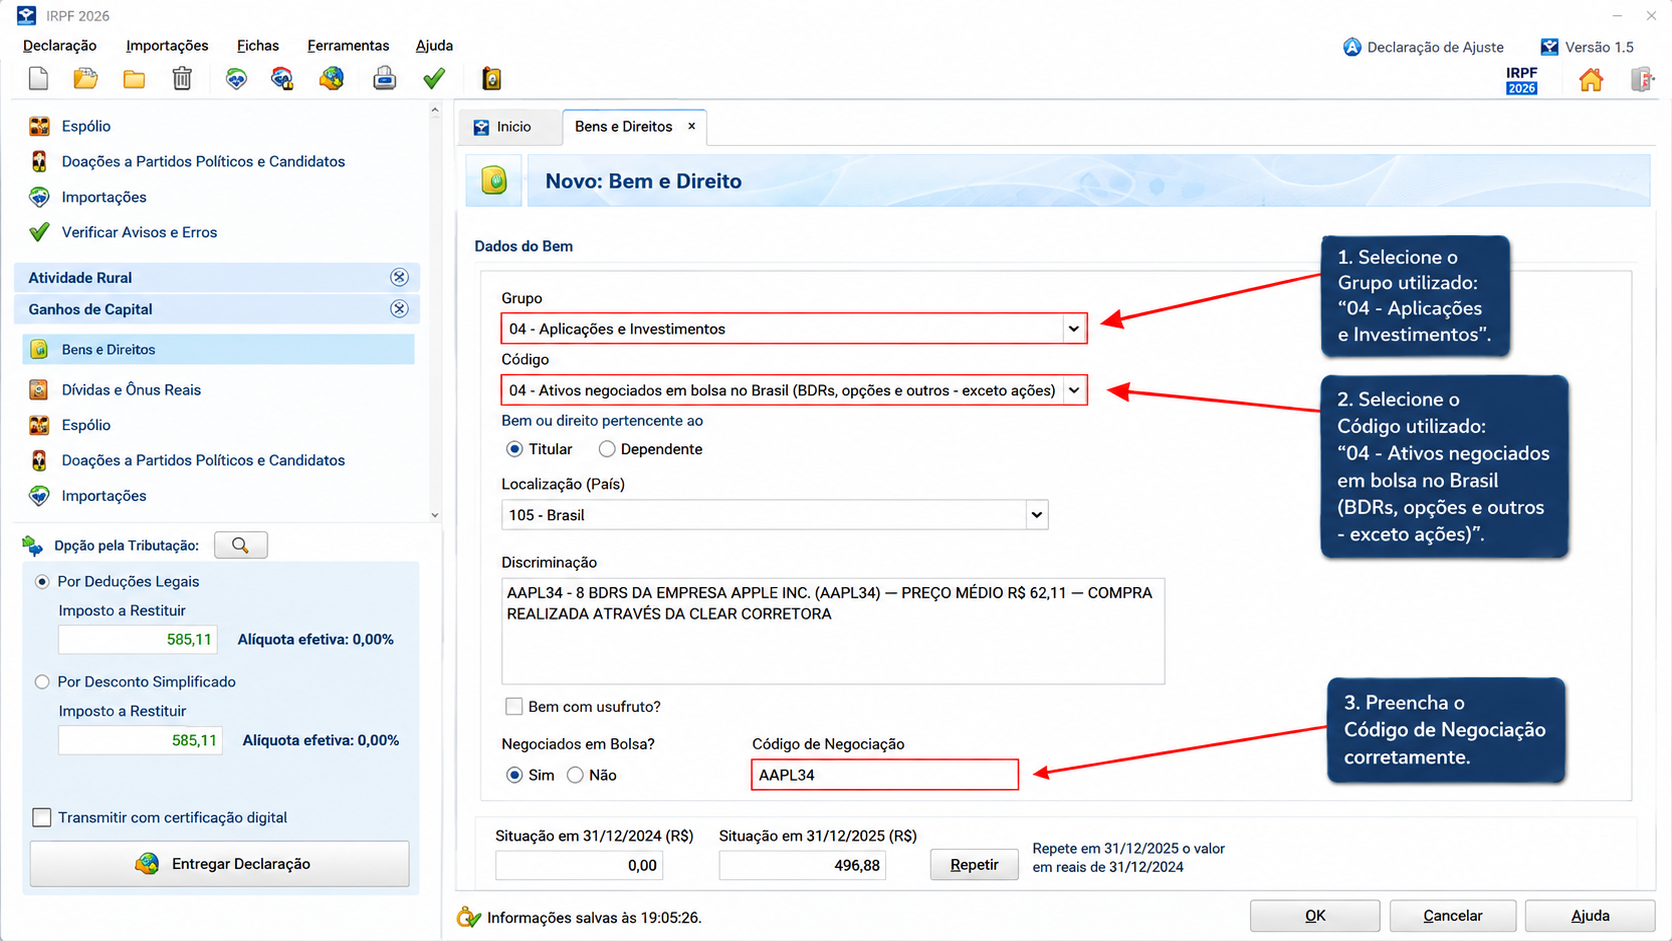Click the trash delete icon in toolbar
Image resolution: width=1672 pixels, height=941 pixels.
(x=182, y=78)
